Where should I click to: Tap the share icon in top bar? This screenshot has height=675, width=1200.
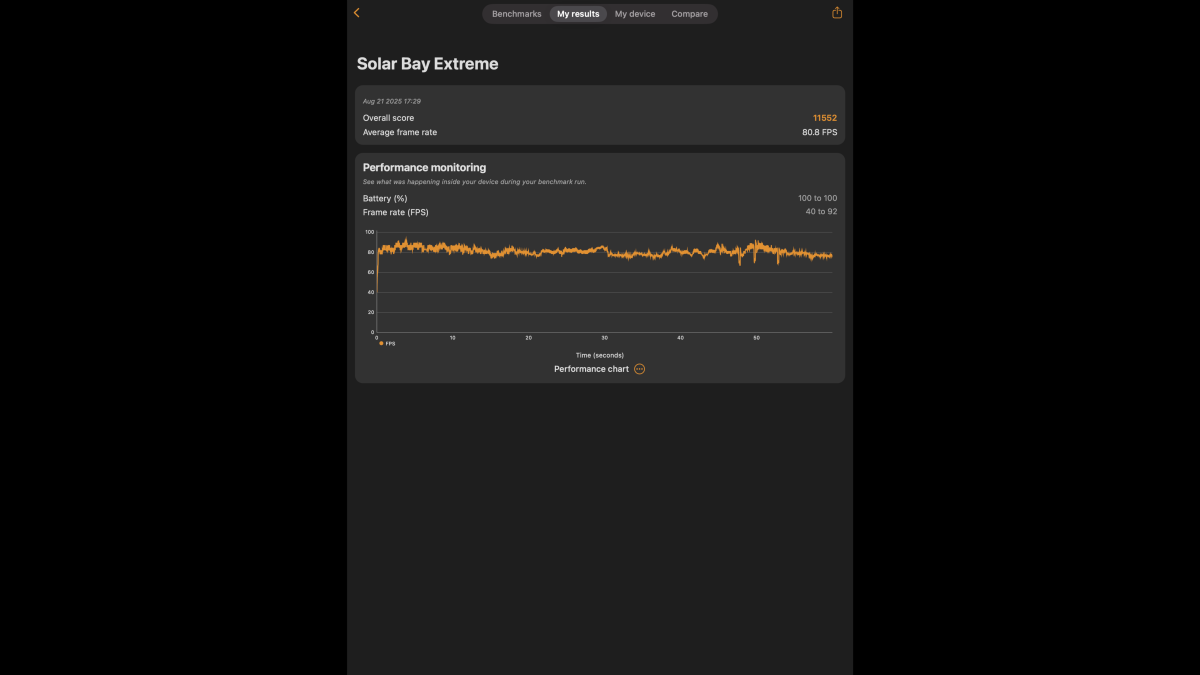837,13
